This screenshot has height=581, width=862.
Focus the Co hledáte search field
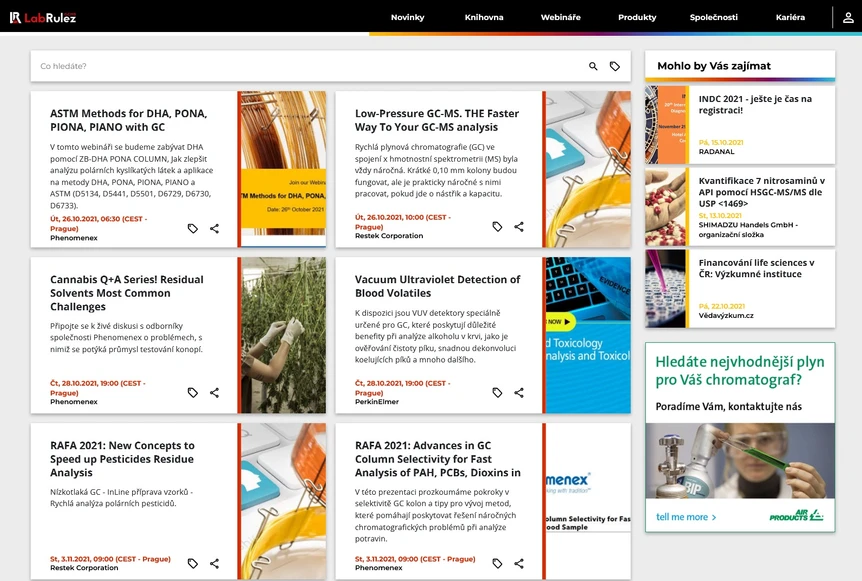(300, 66)
